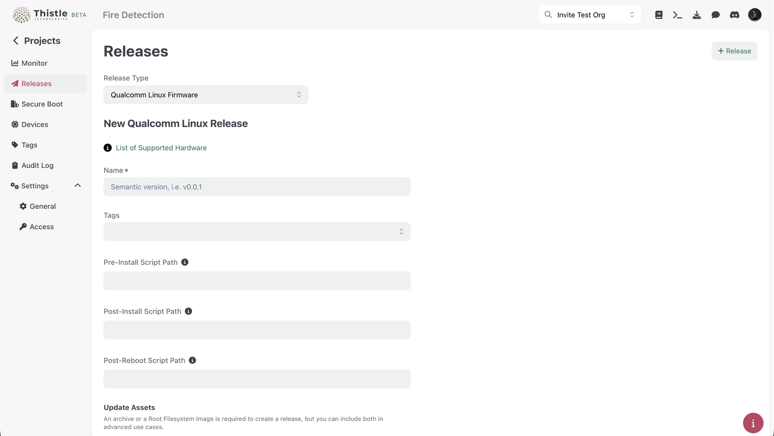Open the documentation book icon

point(658,15)
